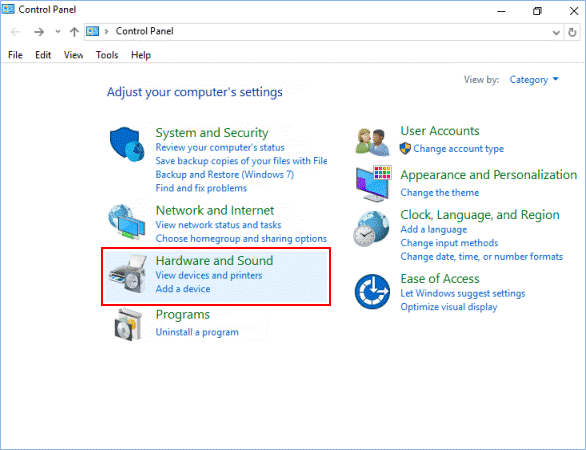Click Save backup copies with File History
The width and height of the screenshot is (586, 450).
pos(241,161)
